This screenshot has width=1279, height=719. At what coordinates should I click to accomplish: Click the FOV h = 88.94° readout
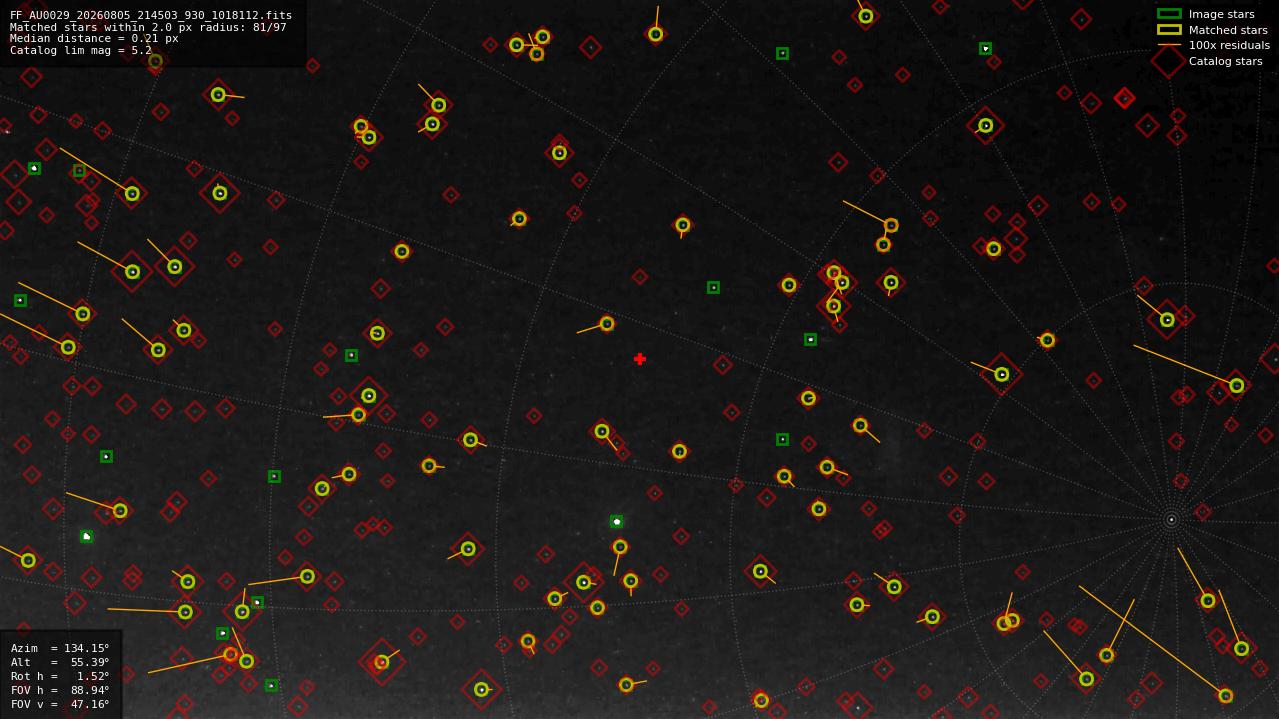(60, 690)
